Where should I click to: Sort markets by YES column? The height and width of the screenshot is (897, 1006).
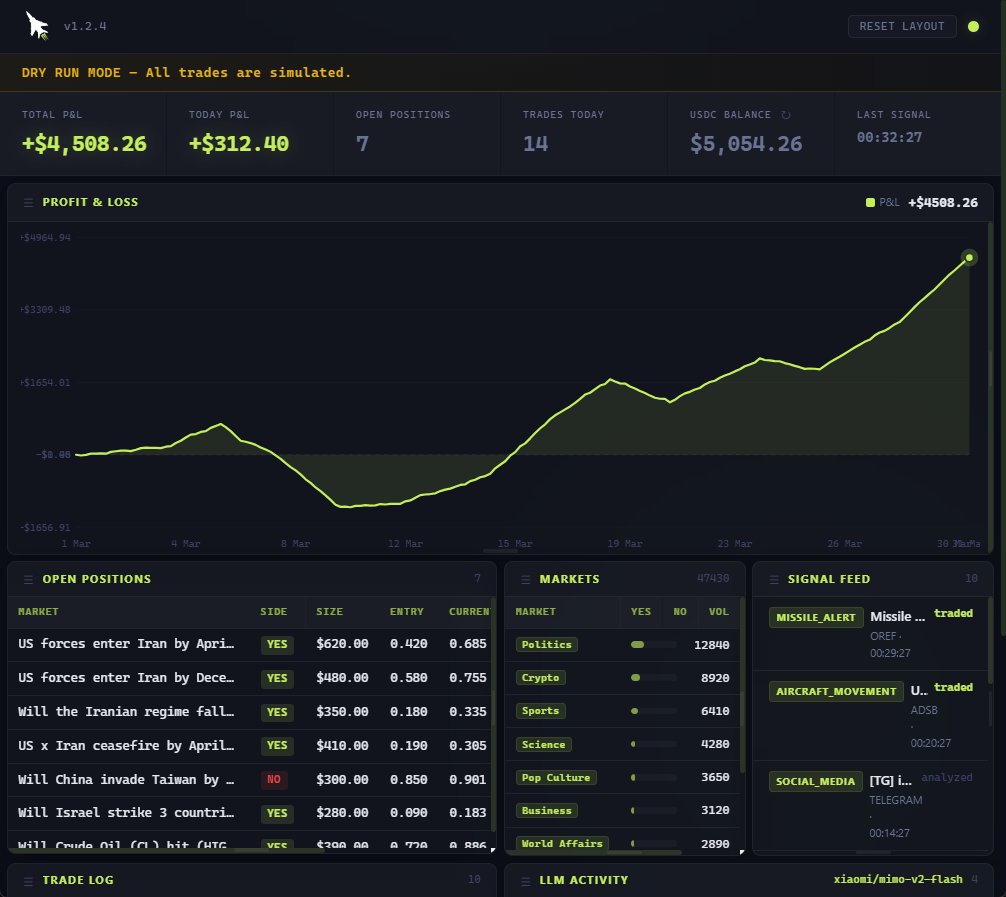coord(640,611)
